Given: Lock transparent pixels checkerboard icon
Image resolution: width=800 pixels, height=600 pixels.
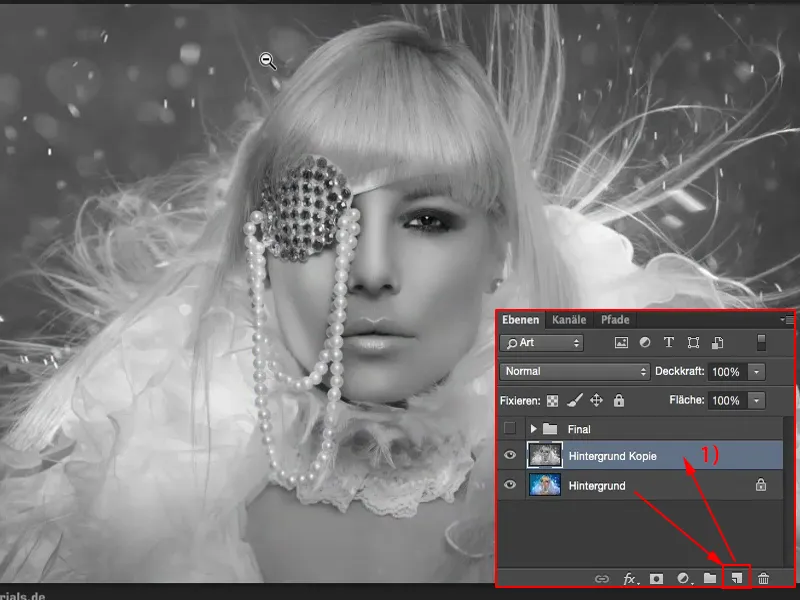Looking at the screenshot, I should (553, 401).
